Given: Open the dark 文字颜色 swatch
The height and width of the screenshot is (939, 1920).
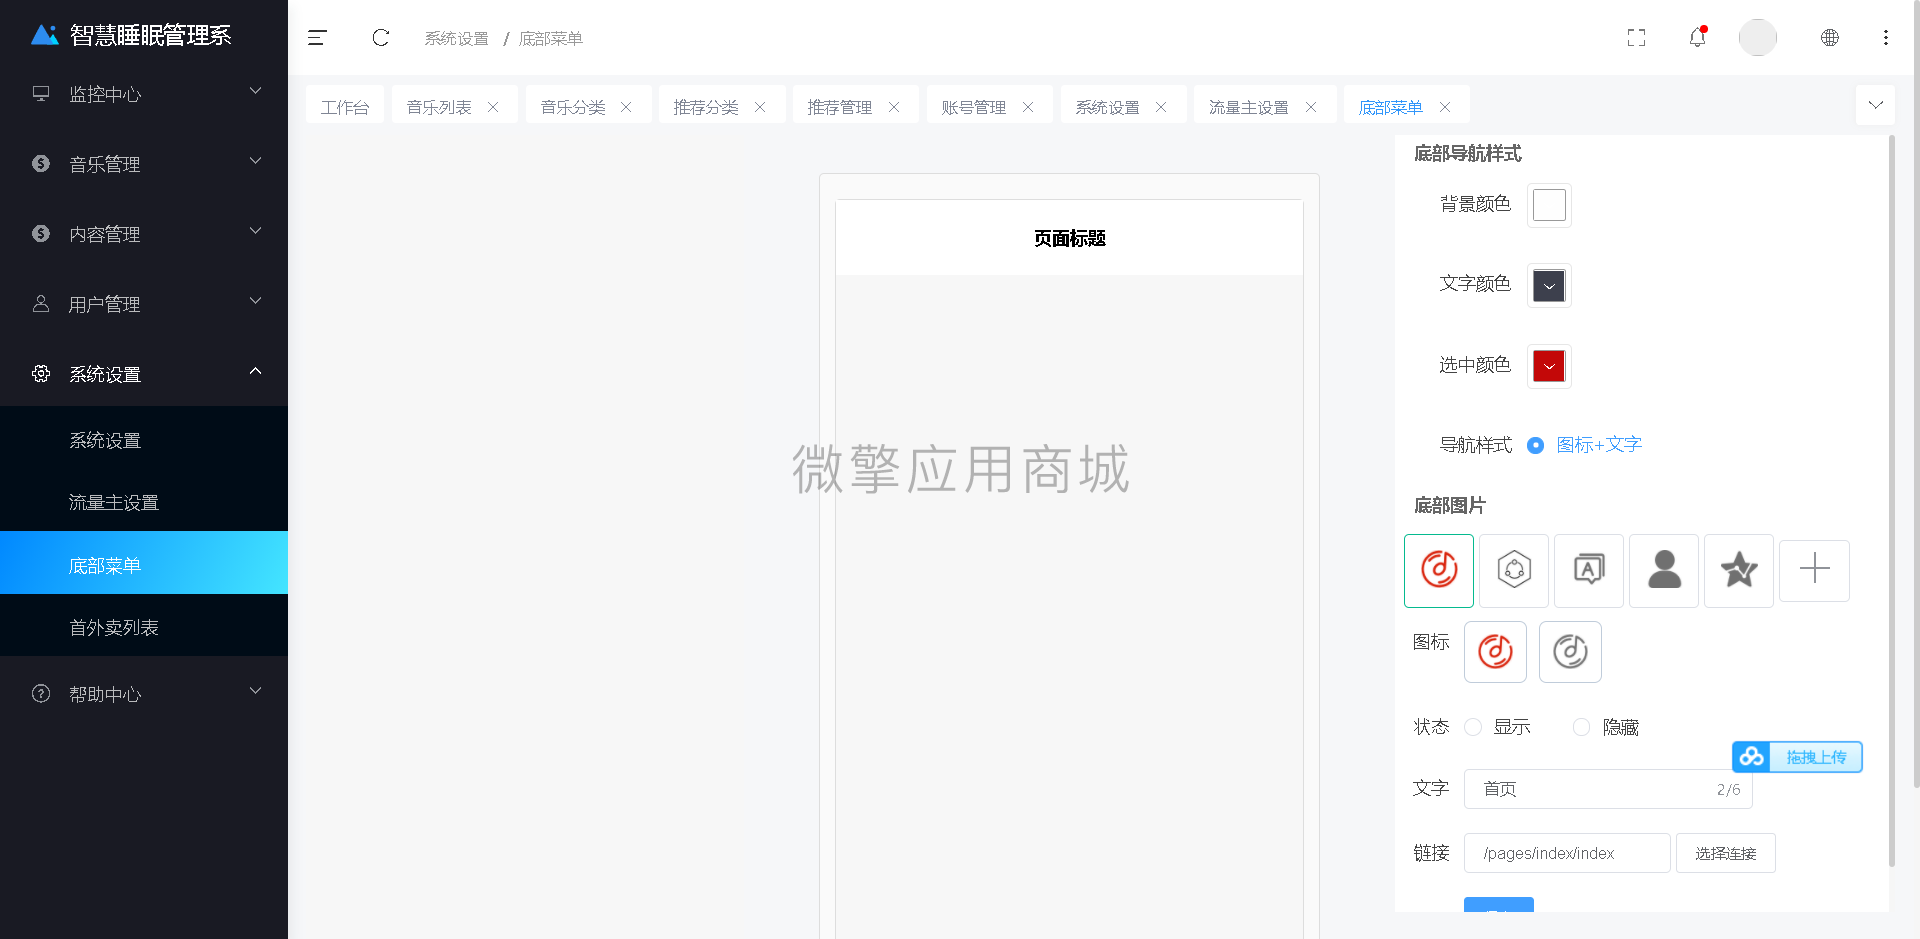Looking at the screenshot, I should point(1549,286).
